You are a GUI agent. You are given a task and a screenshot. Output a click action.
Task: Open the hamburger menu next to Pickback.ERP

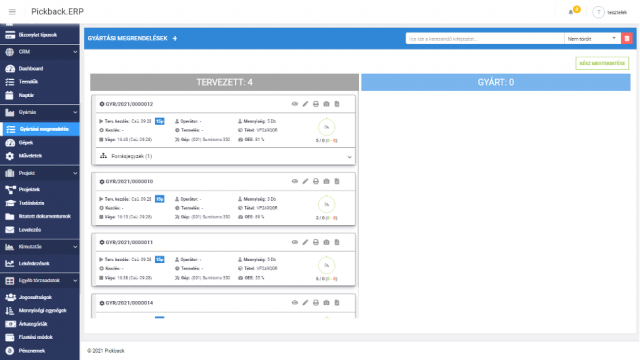[12, 11]
